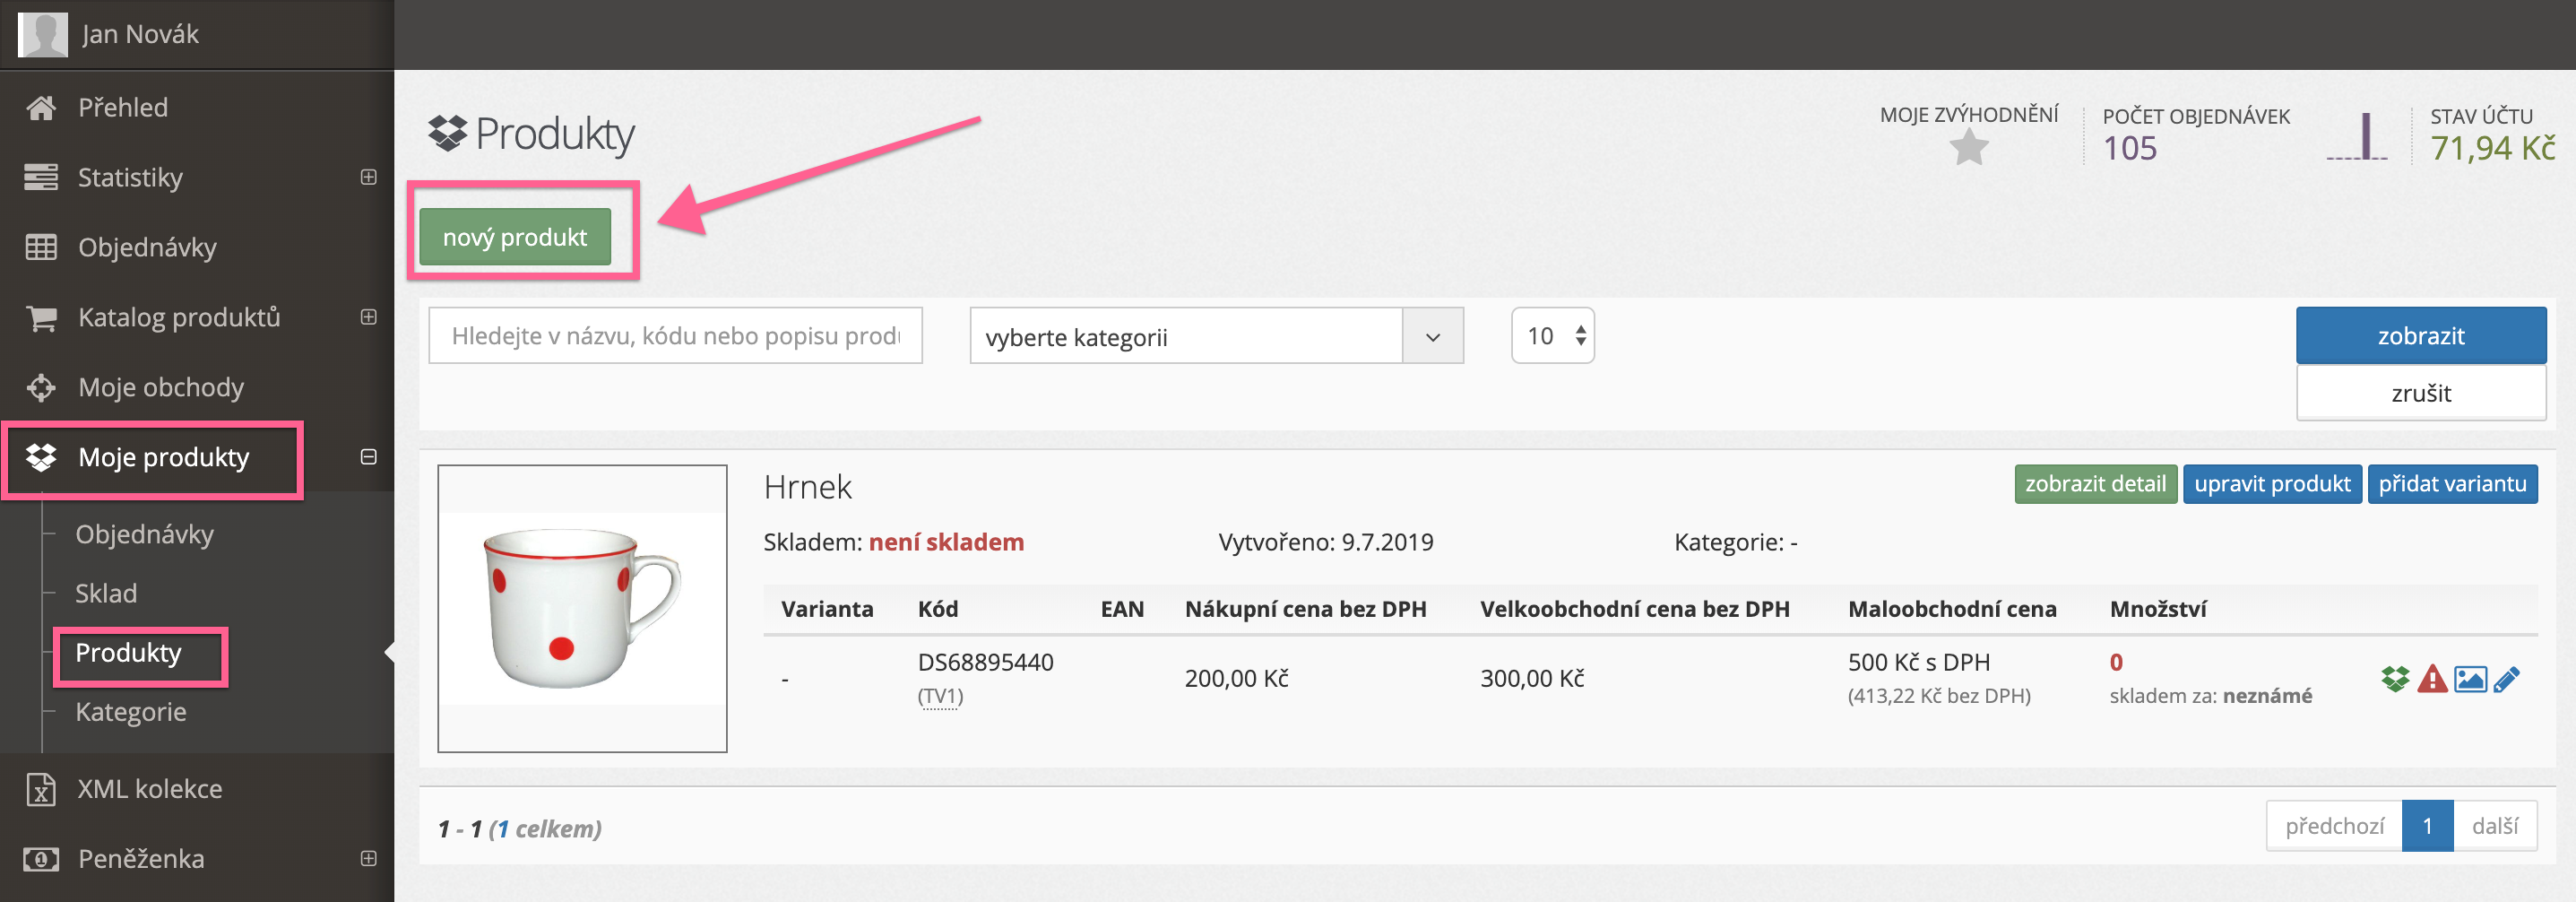Click the blue image icon for variant
The width and height of the screenshot is (2576, 902).
point(2470,680)
